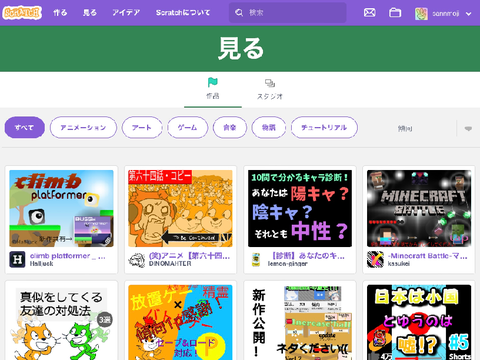
Task: Open the アイデア menu item
Action: click(126, 13)
